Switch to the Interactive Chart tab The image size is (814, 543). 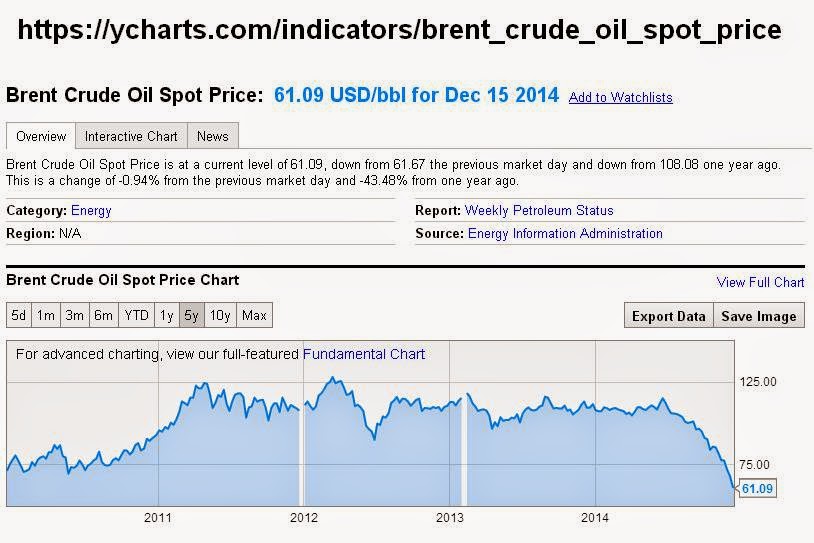click(x=131, y=136)
